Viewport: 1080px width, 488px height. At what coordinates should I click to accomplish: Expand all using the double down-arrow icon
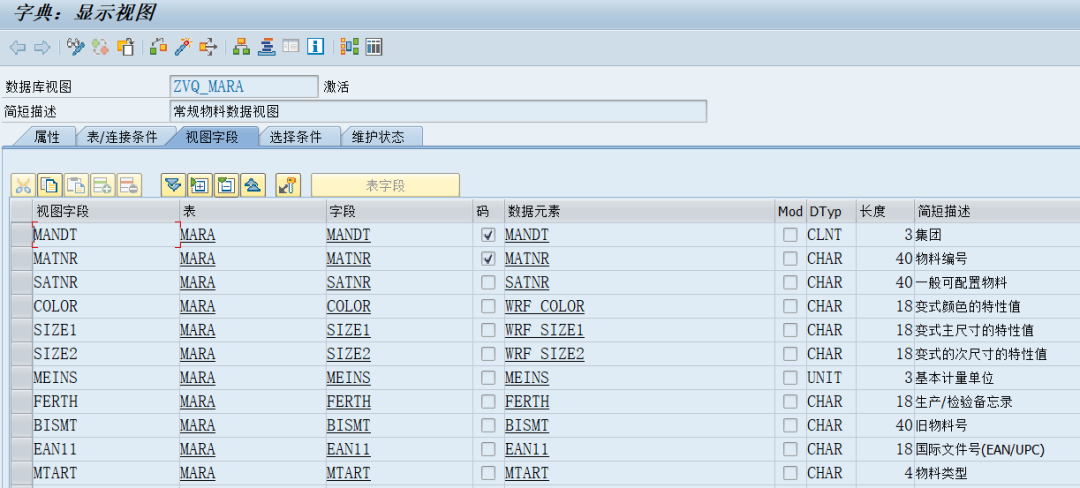tap(173, 184)
